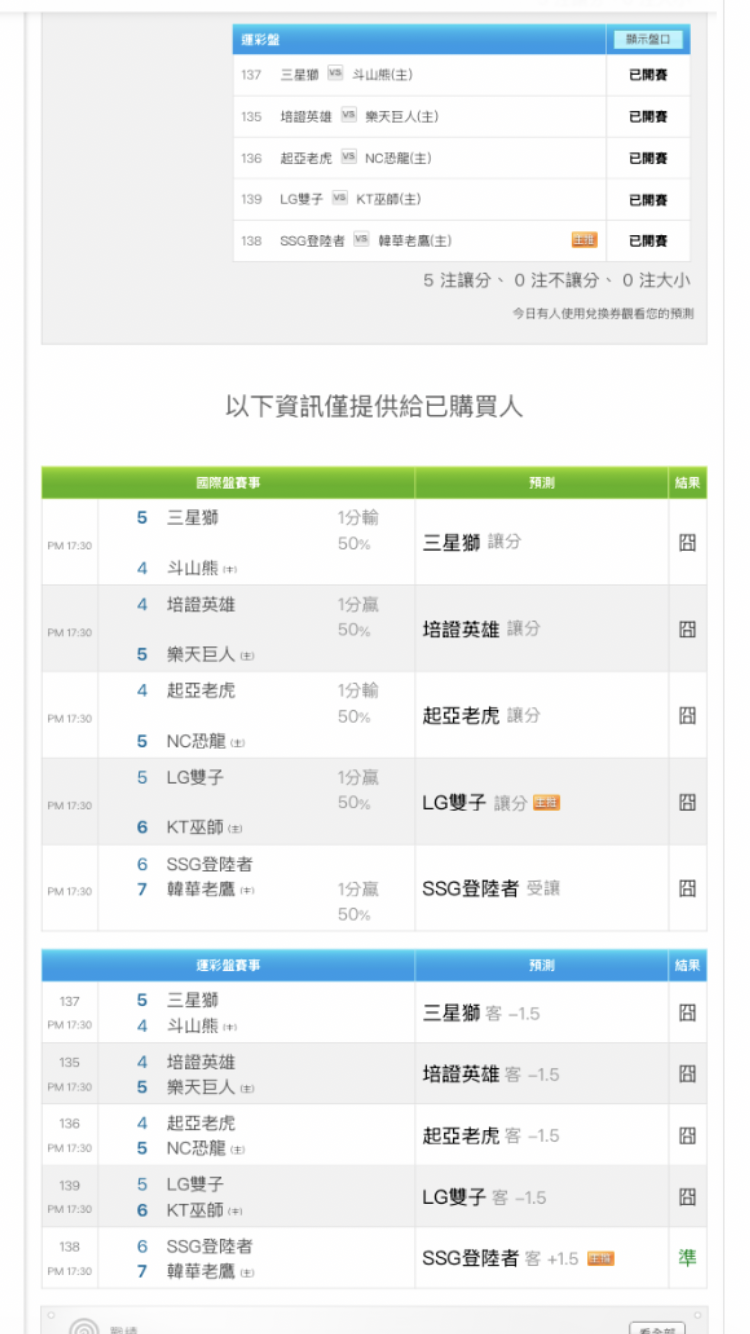Image resolution: width=750 pixels, height=1334 pixels.
Task: Click orange 主推 badge beside SSG登陸者 客 +1.5
Action: click(x=600, y=1259)
